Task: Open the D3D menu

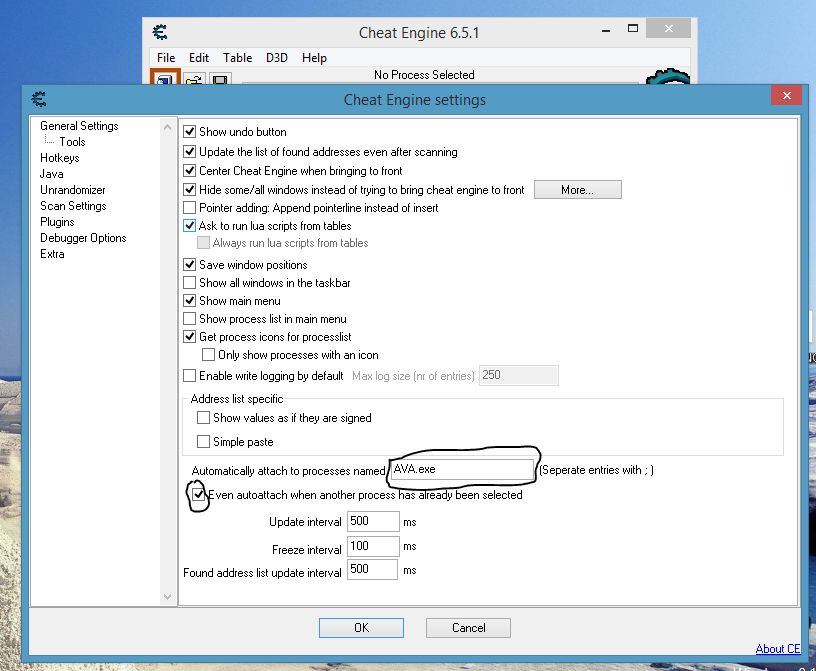Action: tap(277, 58)
